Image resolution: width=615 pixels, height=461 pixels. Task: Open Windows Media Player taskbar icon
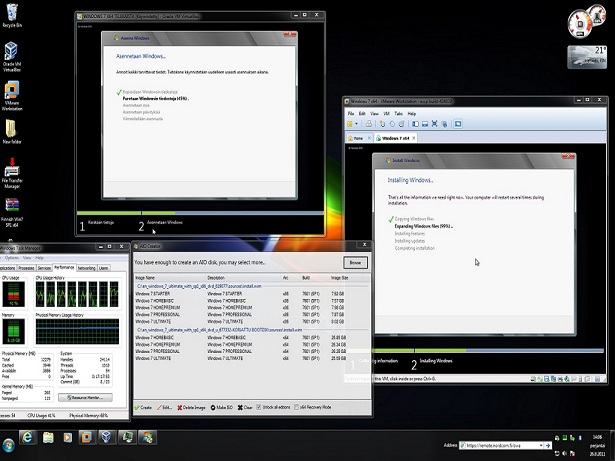click(67, 437)
